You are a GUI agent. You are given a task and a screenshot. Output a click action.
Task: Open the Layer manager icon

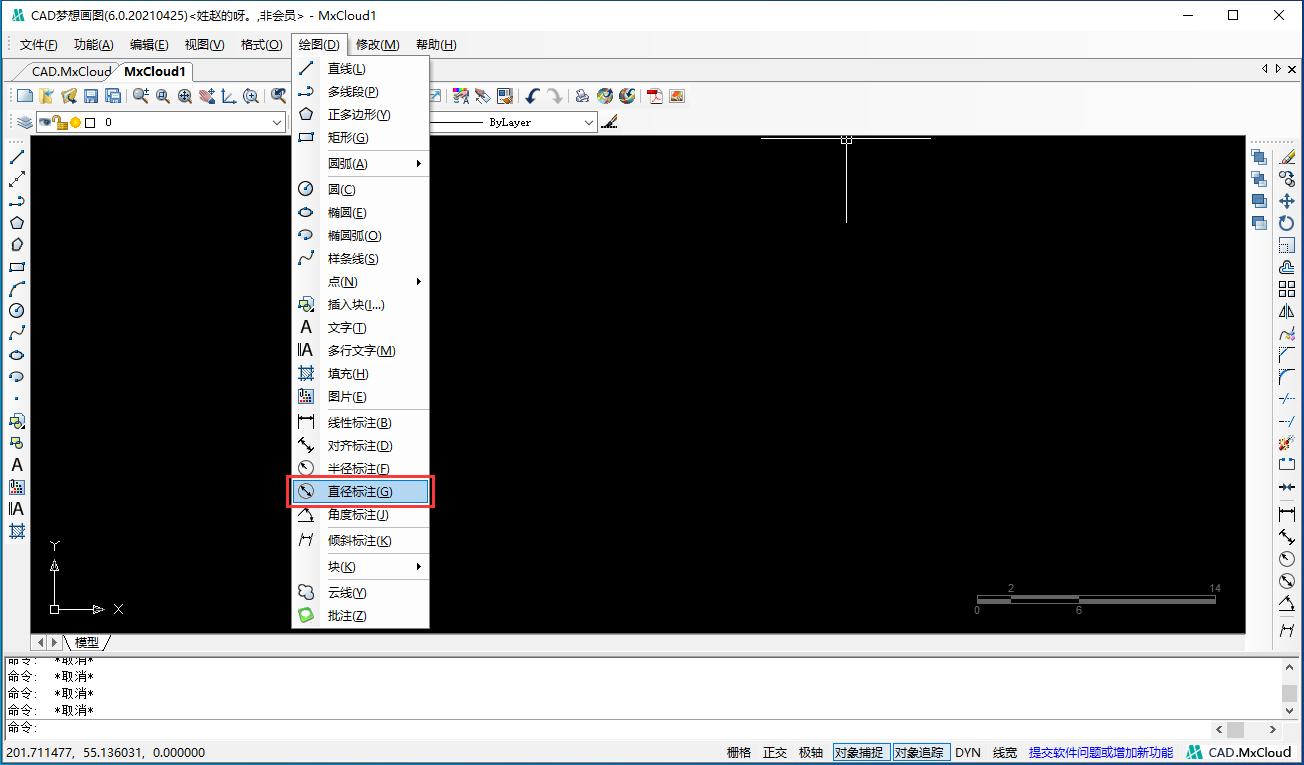coord(24,122)
